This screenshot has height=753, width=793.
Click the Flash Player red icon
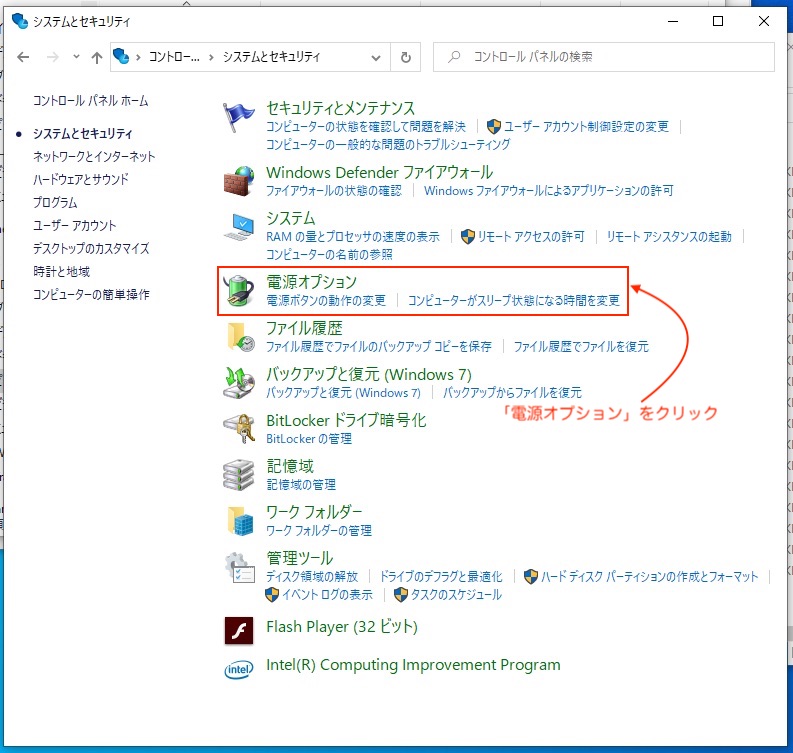tap(239, 628)
